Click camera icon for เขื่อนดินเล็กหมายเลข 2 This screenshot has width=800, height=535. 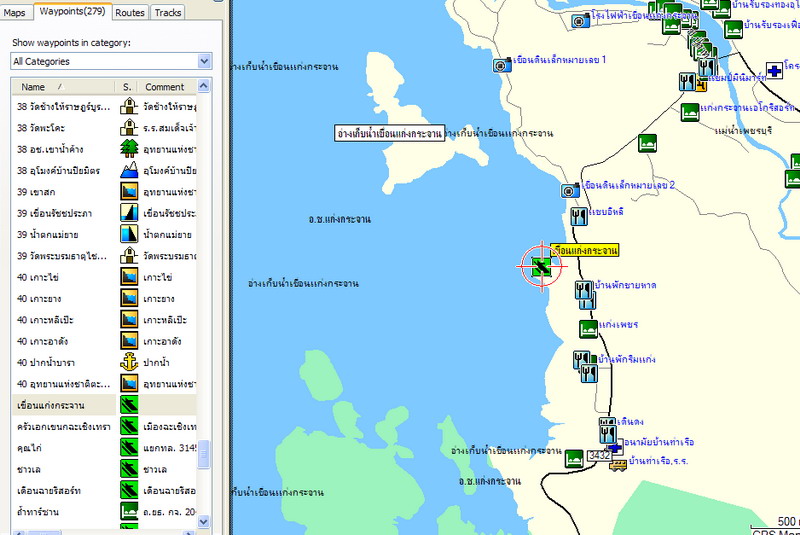tap(568, 190)
